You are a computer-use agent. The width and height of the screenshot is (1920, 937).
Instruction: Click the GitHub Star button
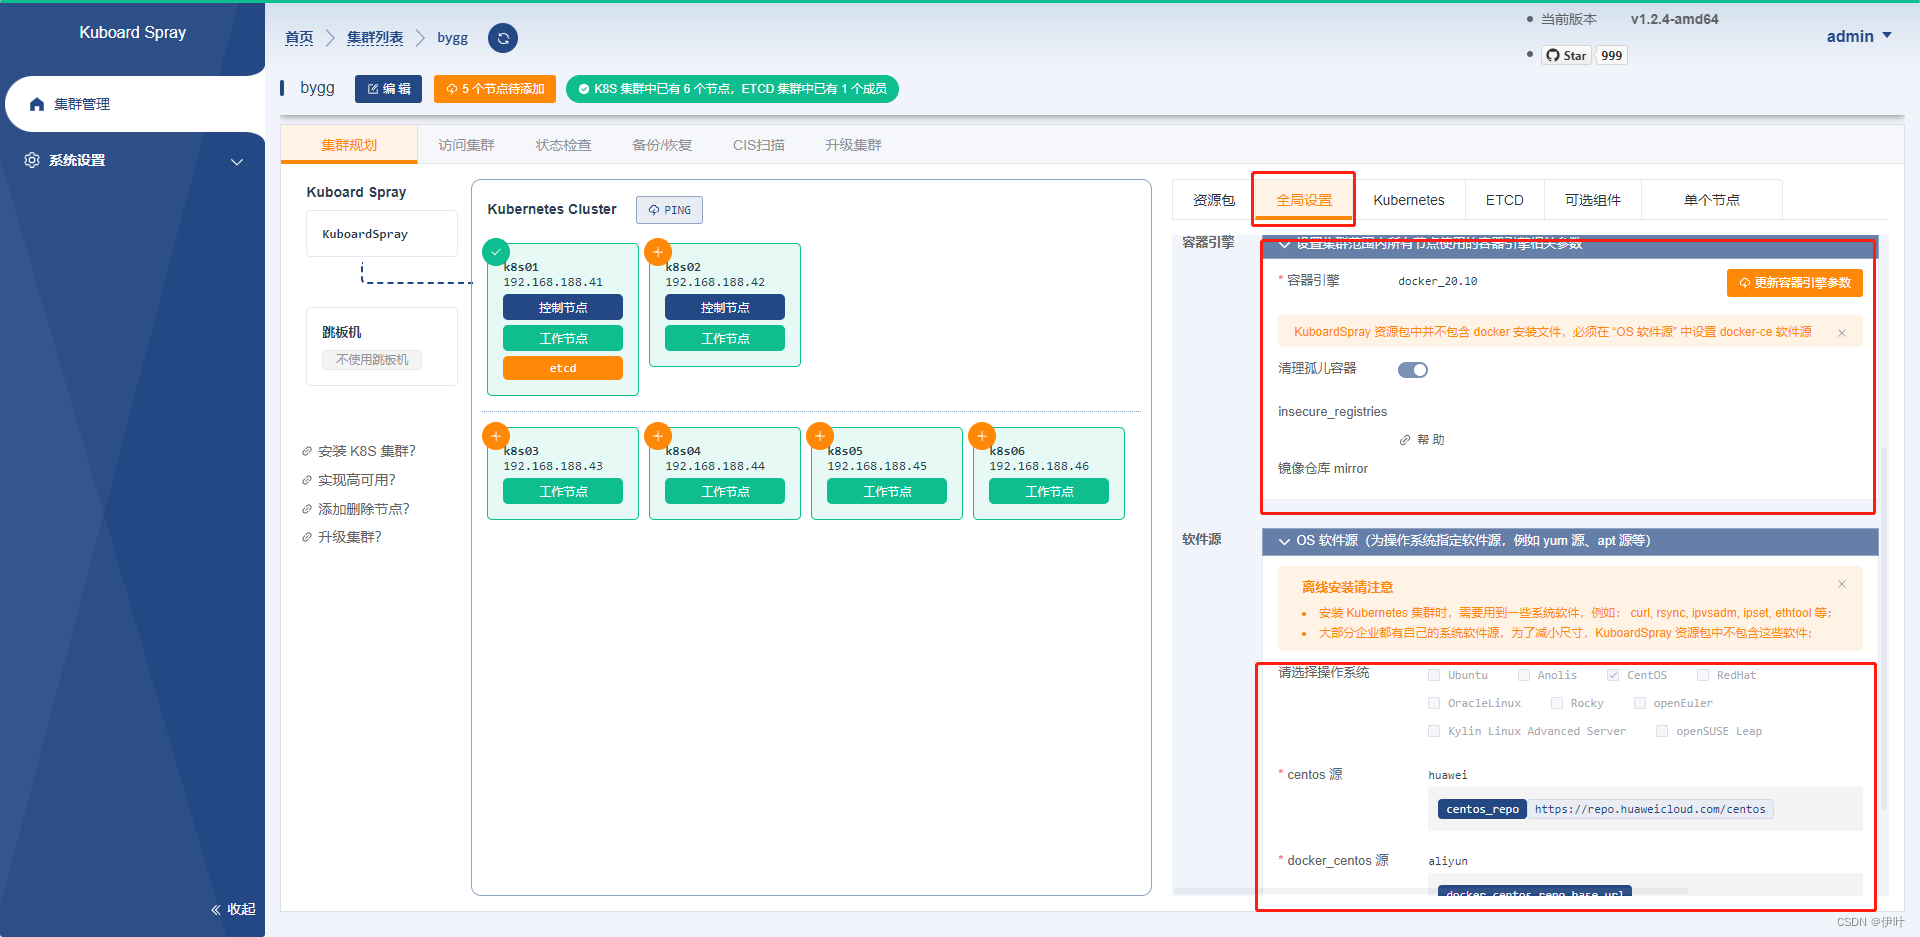click(x=1566, y=55)
